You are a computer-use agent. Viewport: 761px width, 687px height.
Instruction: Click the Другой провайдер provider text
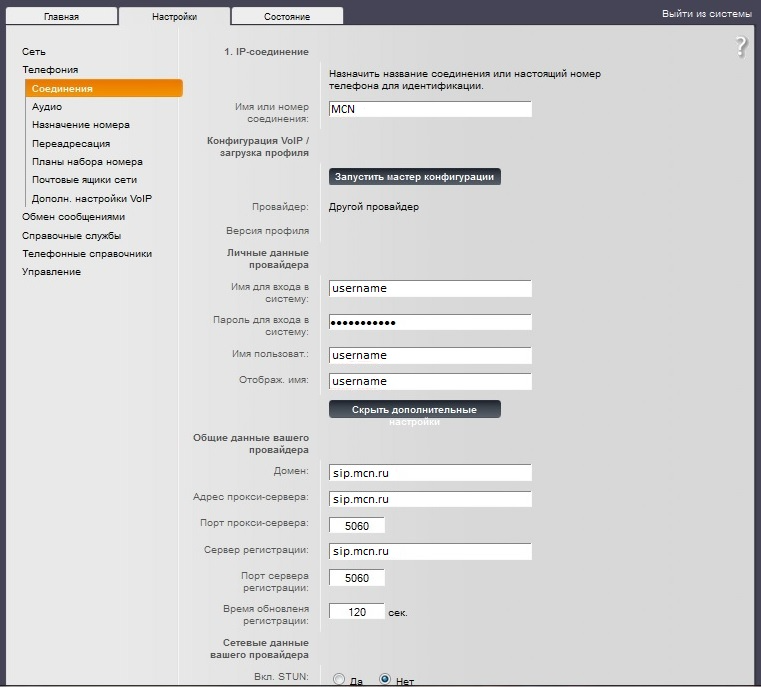(x=374, y=207)
